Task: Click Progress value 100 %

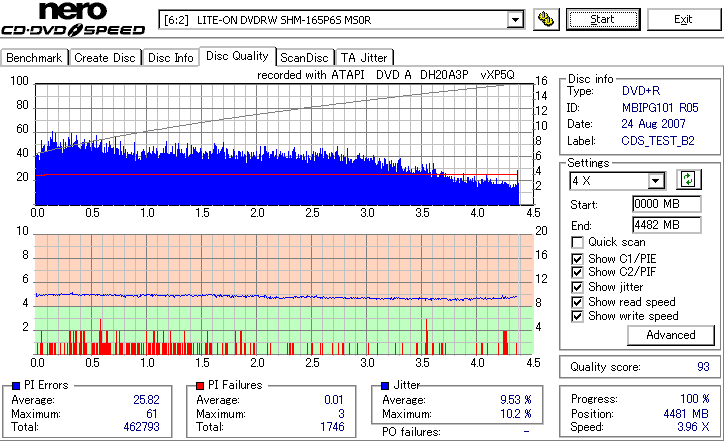Action: [x=695, y=399]
